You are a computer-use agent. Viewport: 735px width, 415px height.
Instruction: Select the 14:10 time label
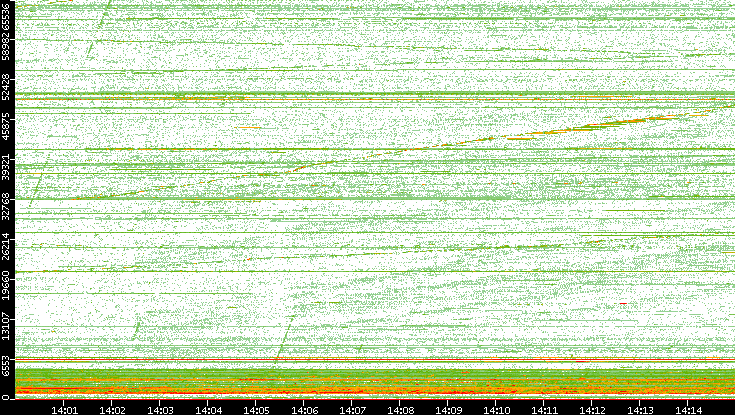click(x=496, y=409)
